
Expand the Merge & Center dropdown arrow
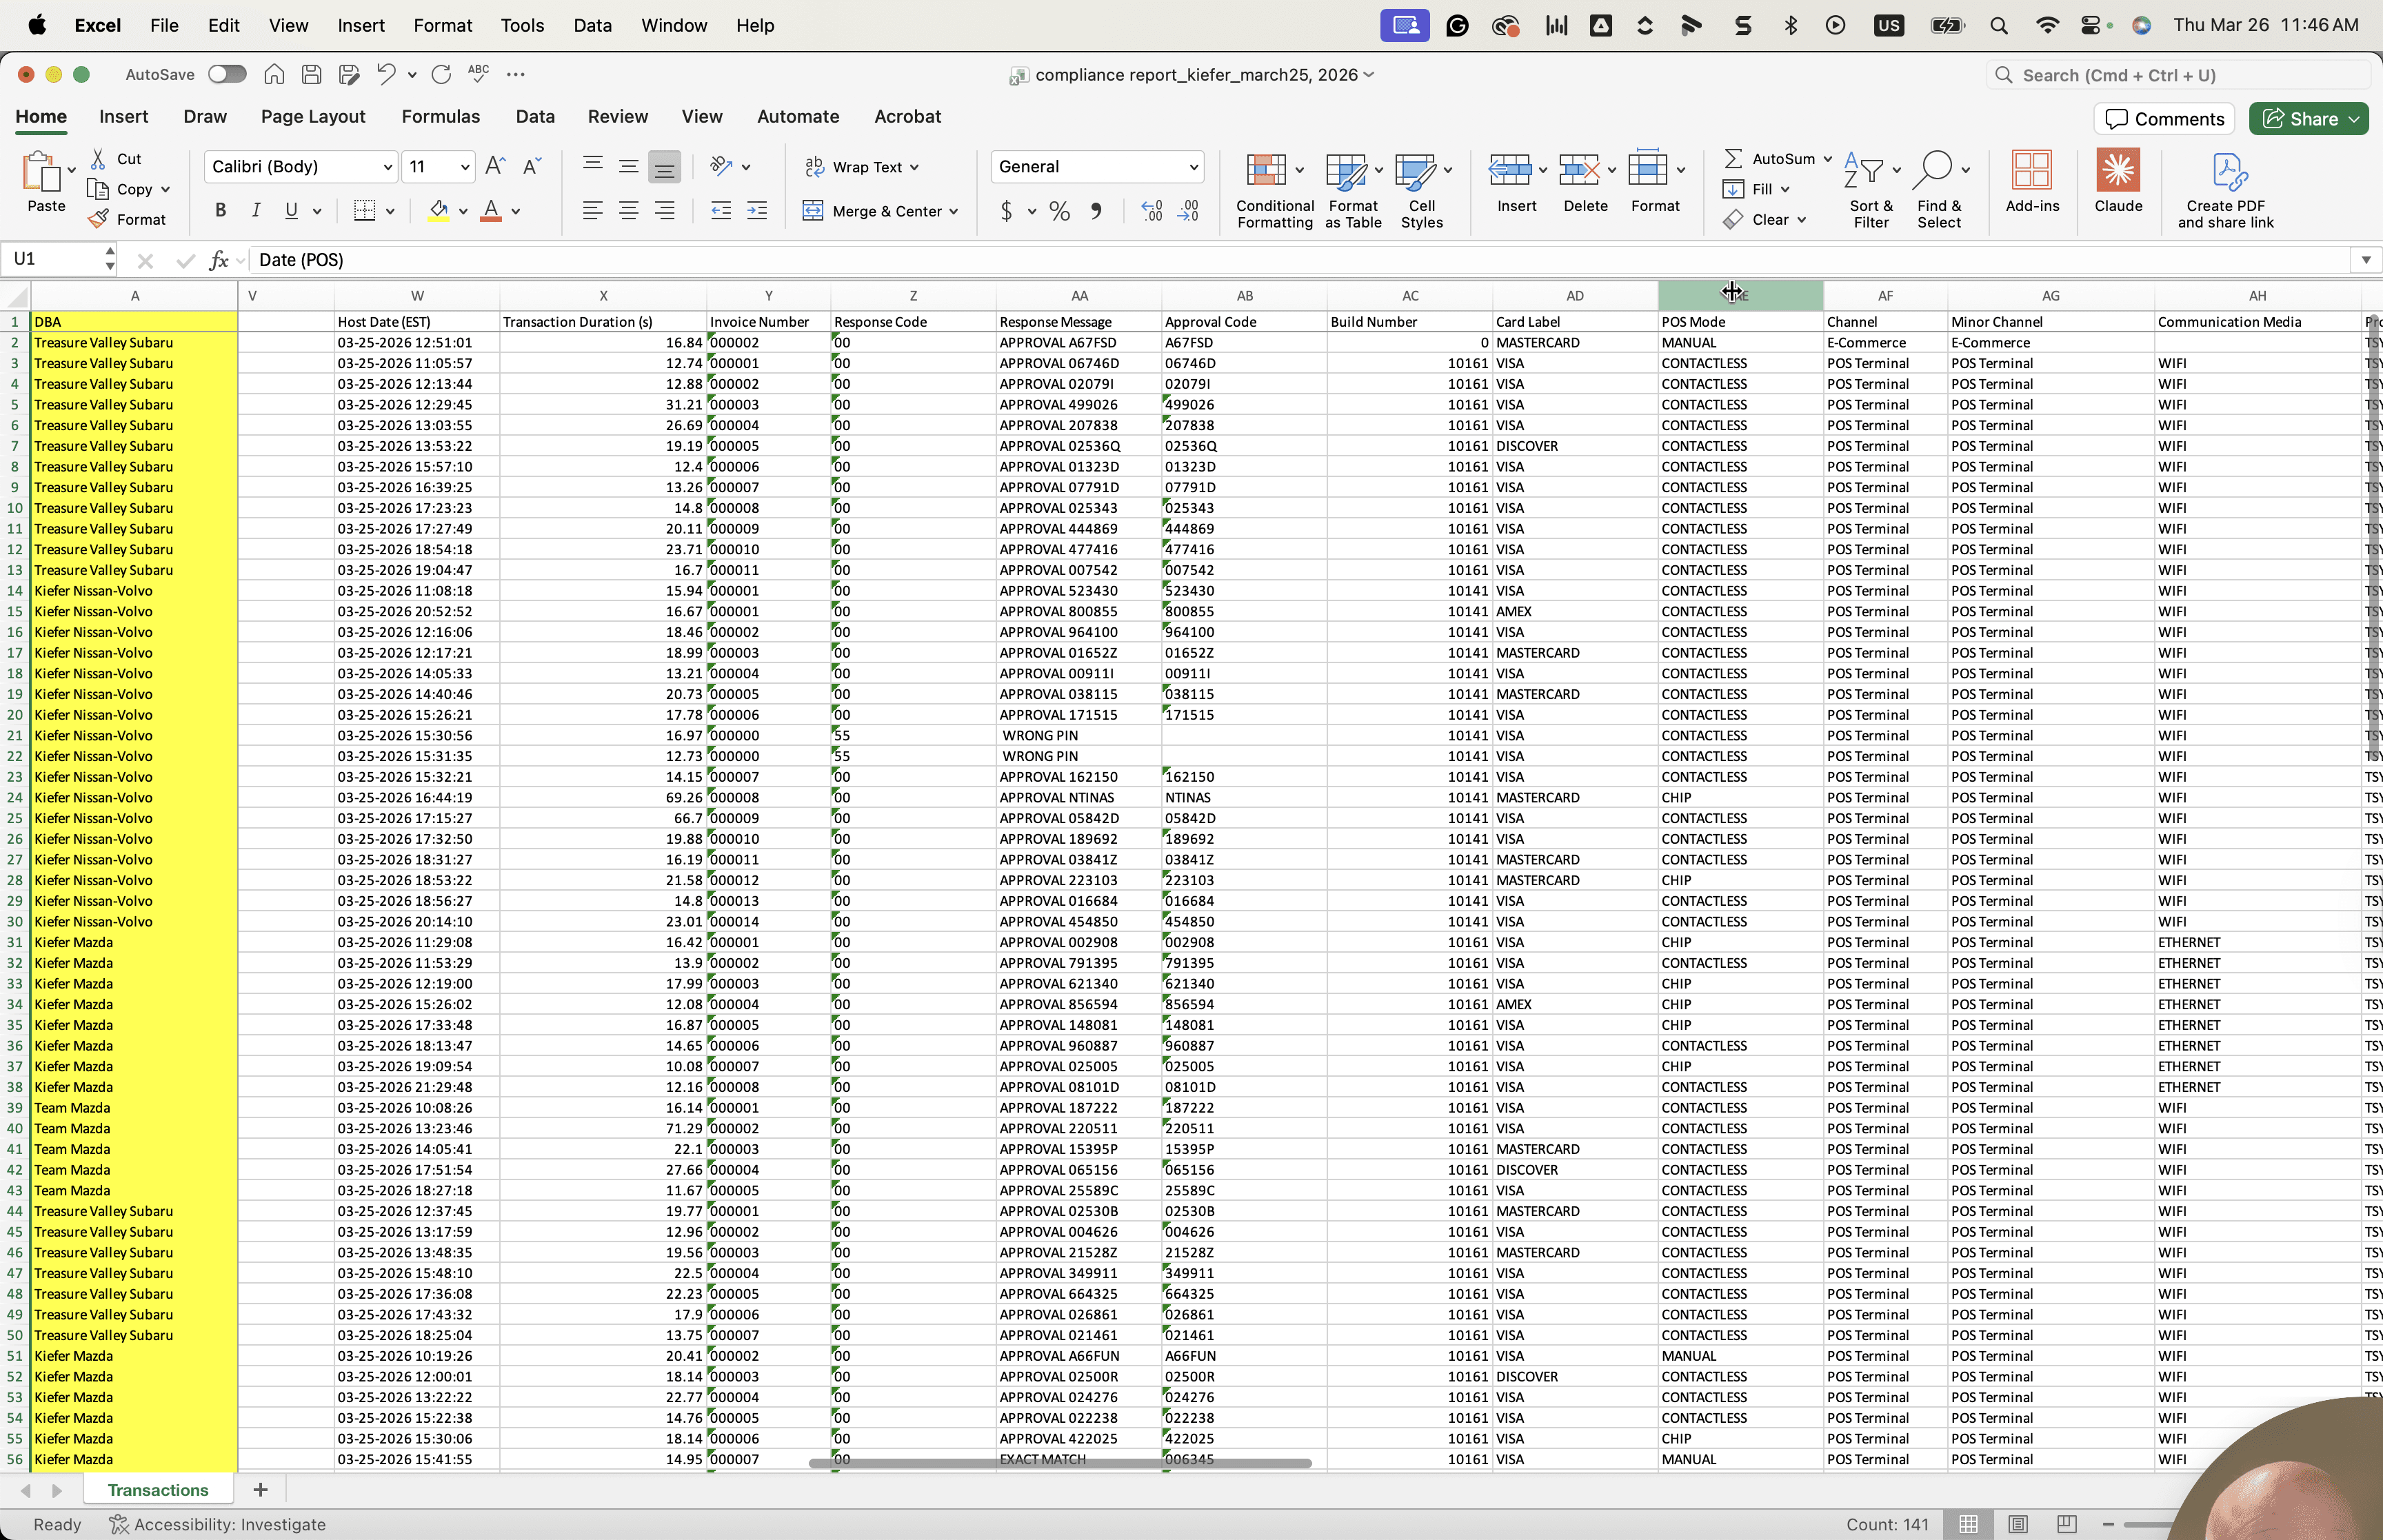click(954, 211)
